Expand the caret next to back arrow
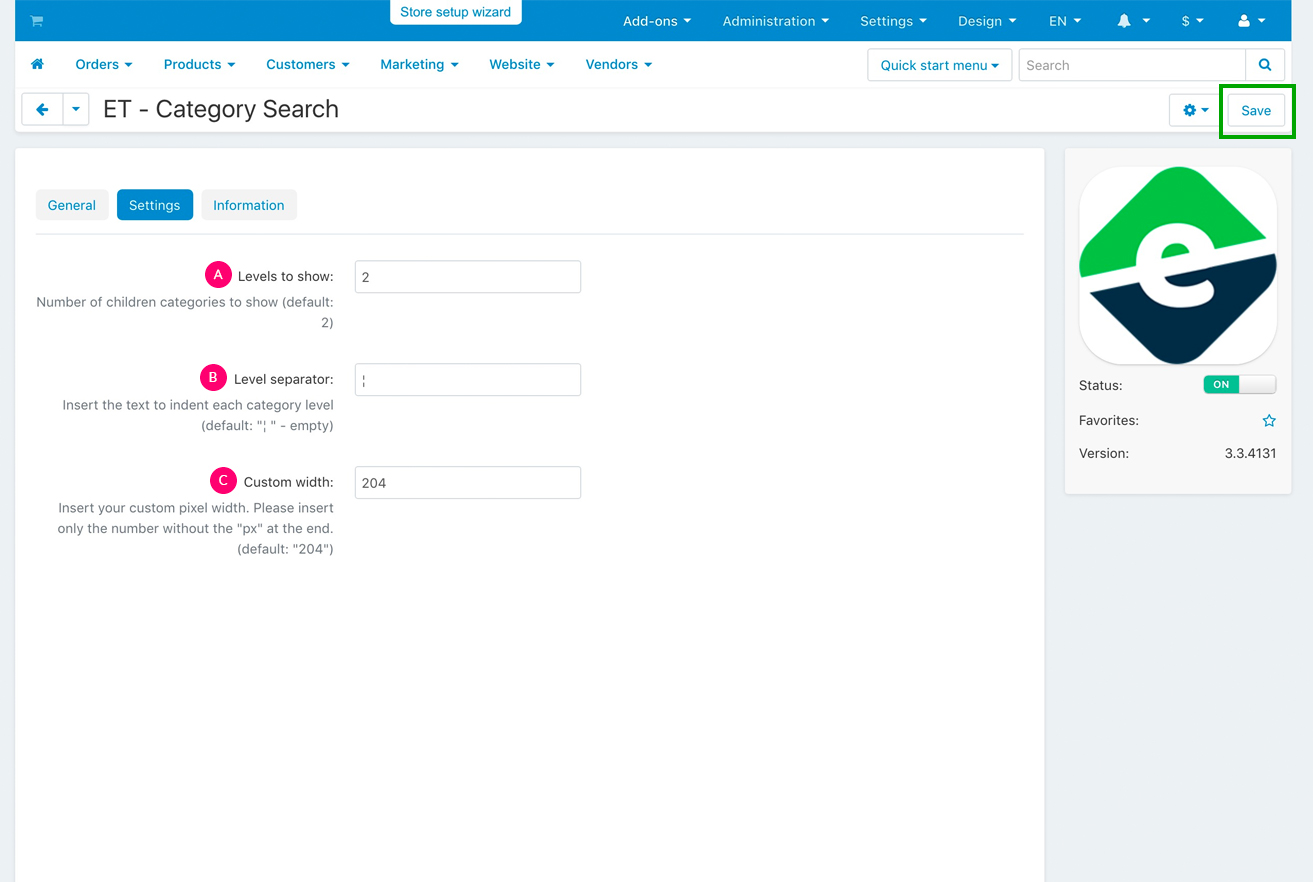 tap(76, 110)
